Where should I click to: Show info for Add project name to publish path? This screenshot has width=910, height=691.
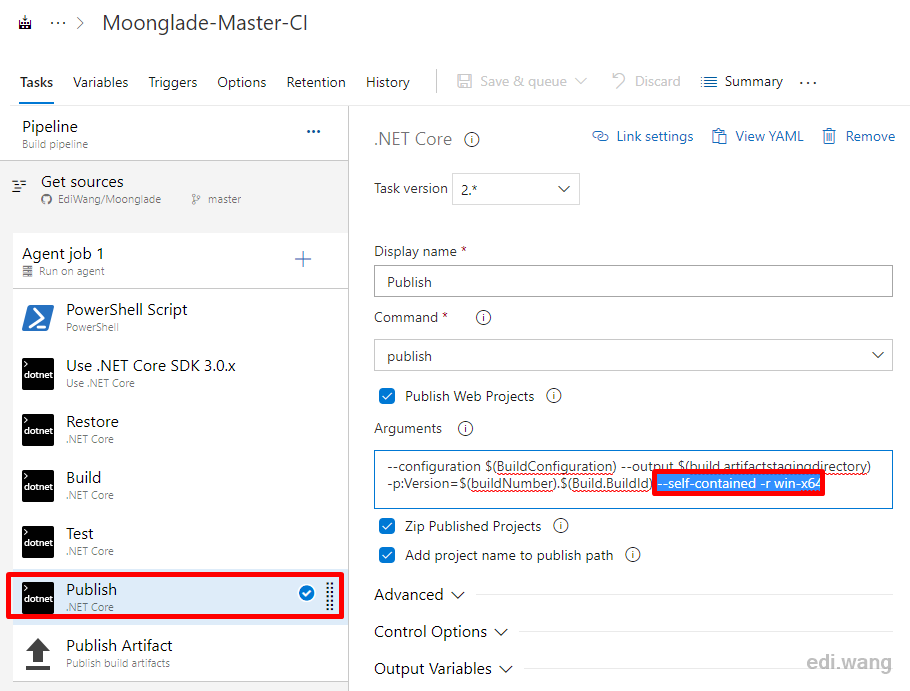click(633, 555)
